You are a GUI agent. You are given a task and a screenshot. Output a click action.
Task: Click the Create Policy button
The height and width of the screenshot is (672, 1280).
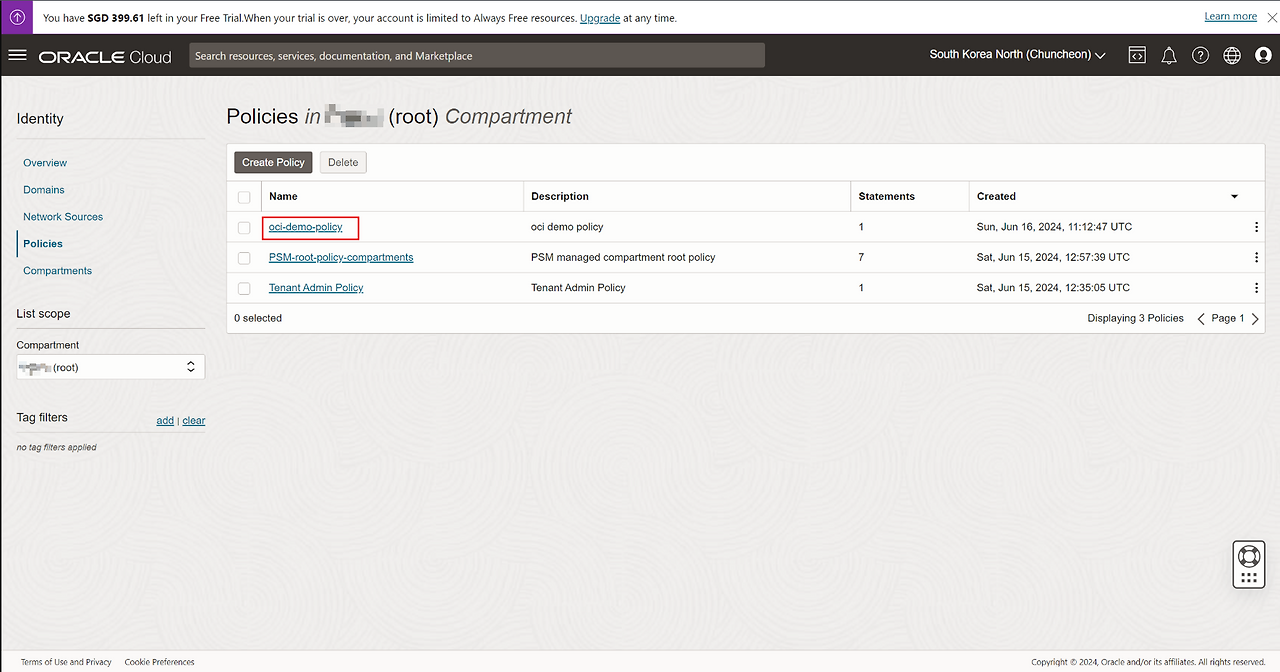(273, 162)
